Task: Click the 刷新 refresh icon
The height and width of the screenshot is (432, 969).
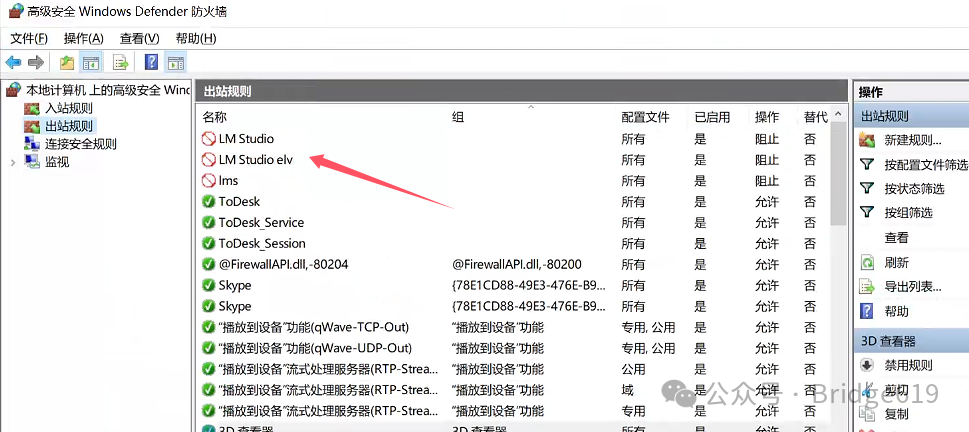Action: pos(868,263)
